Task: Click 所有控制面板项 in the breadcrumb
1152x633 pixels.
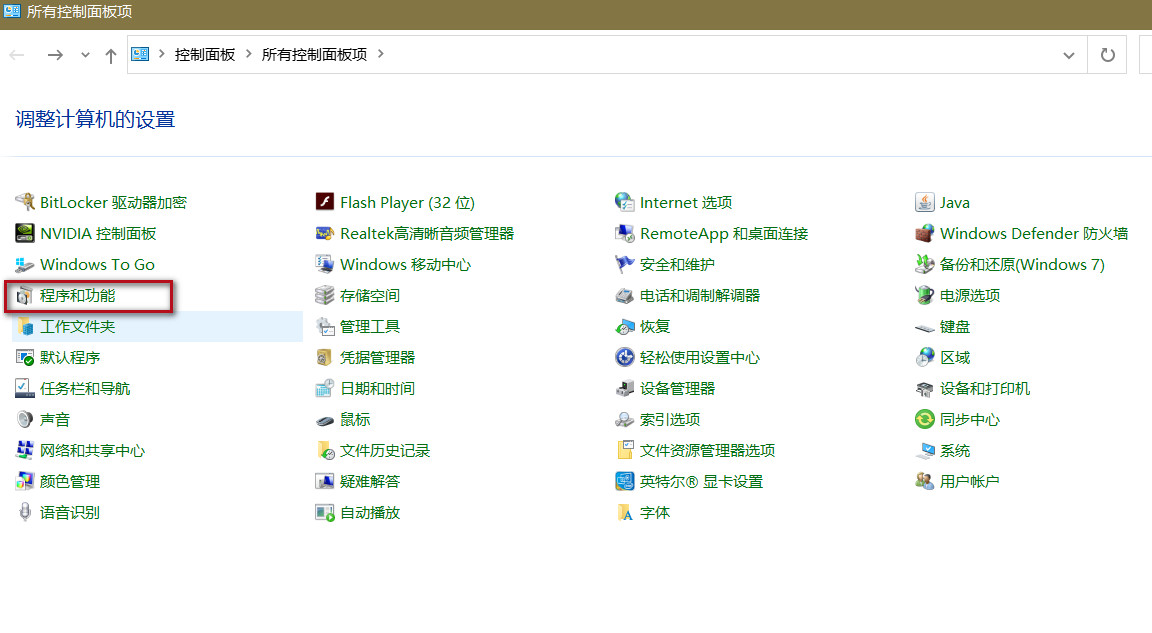Action: tap(314, 54)
